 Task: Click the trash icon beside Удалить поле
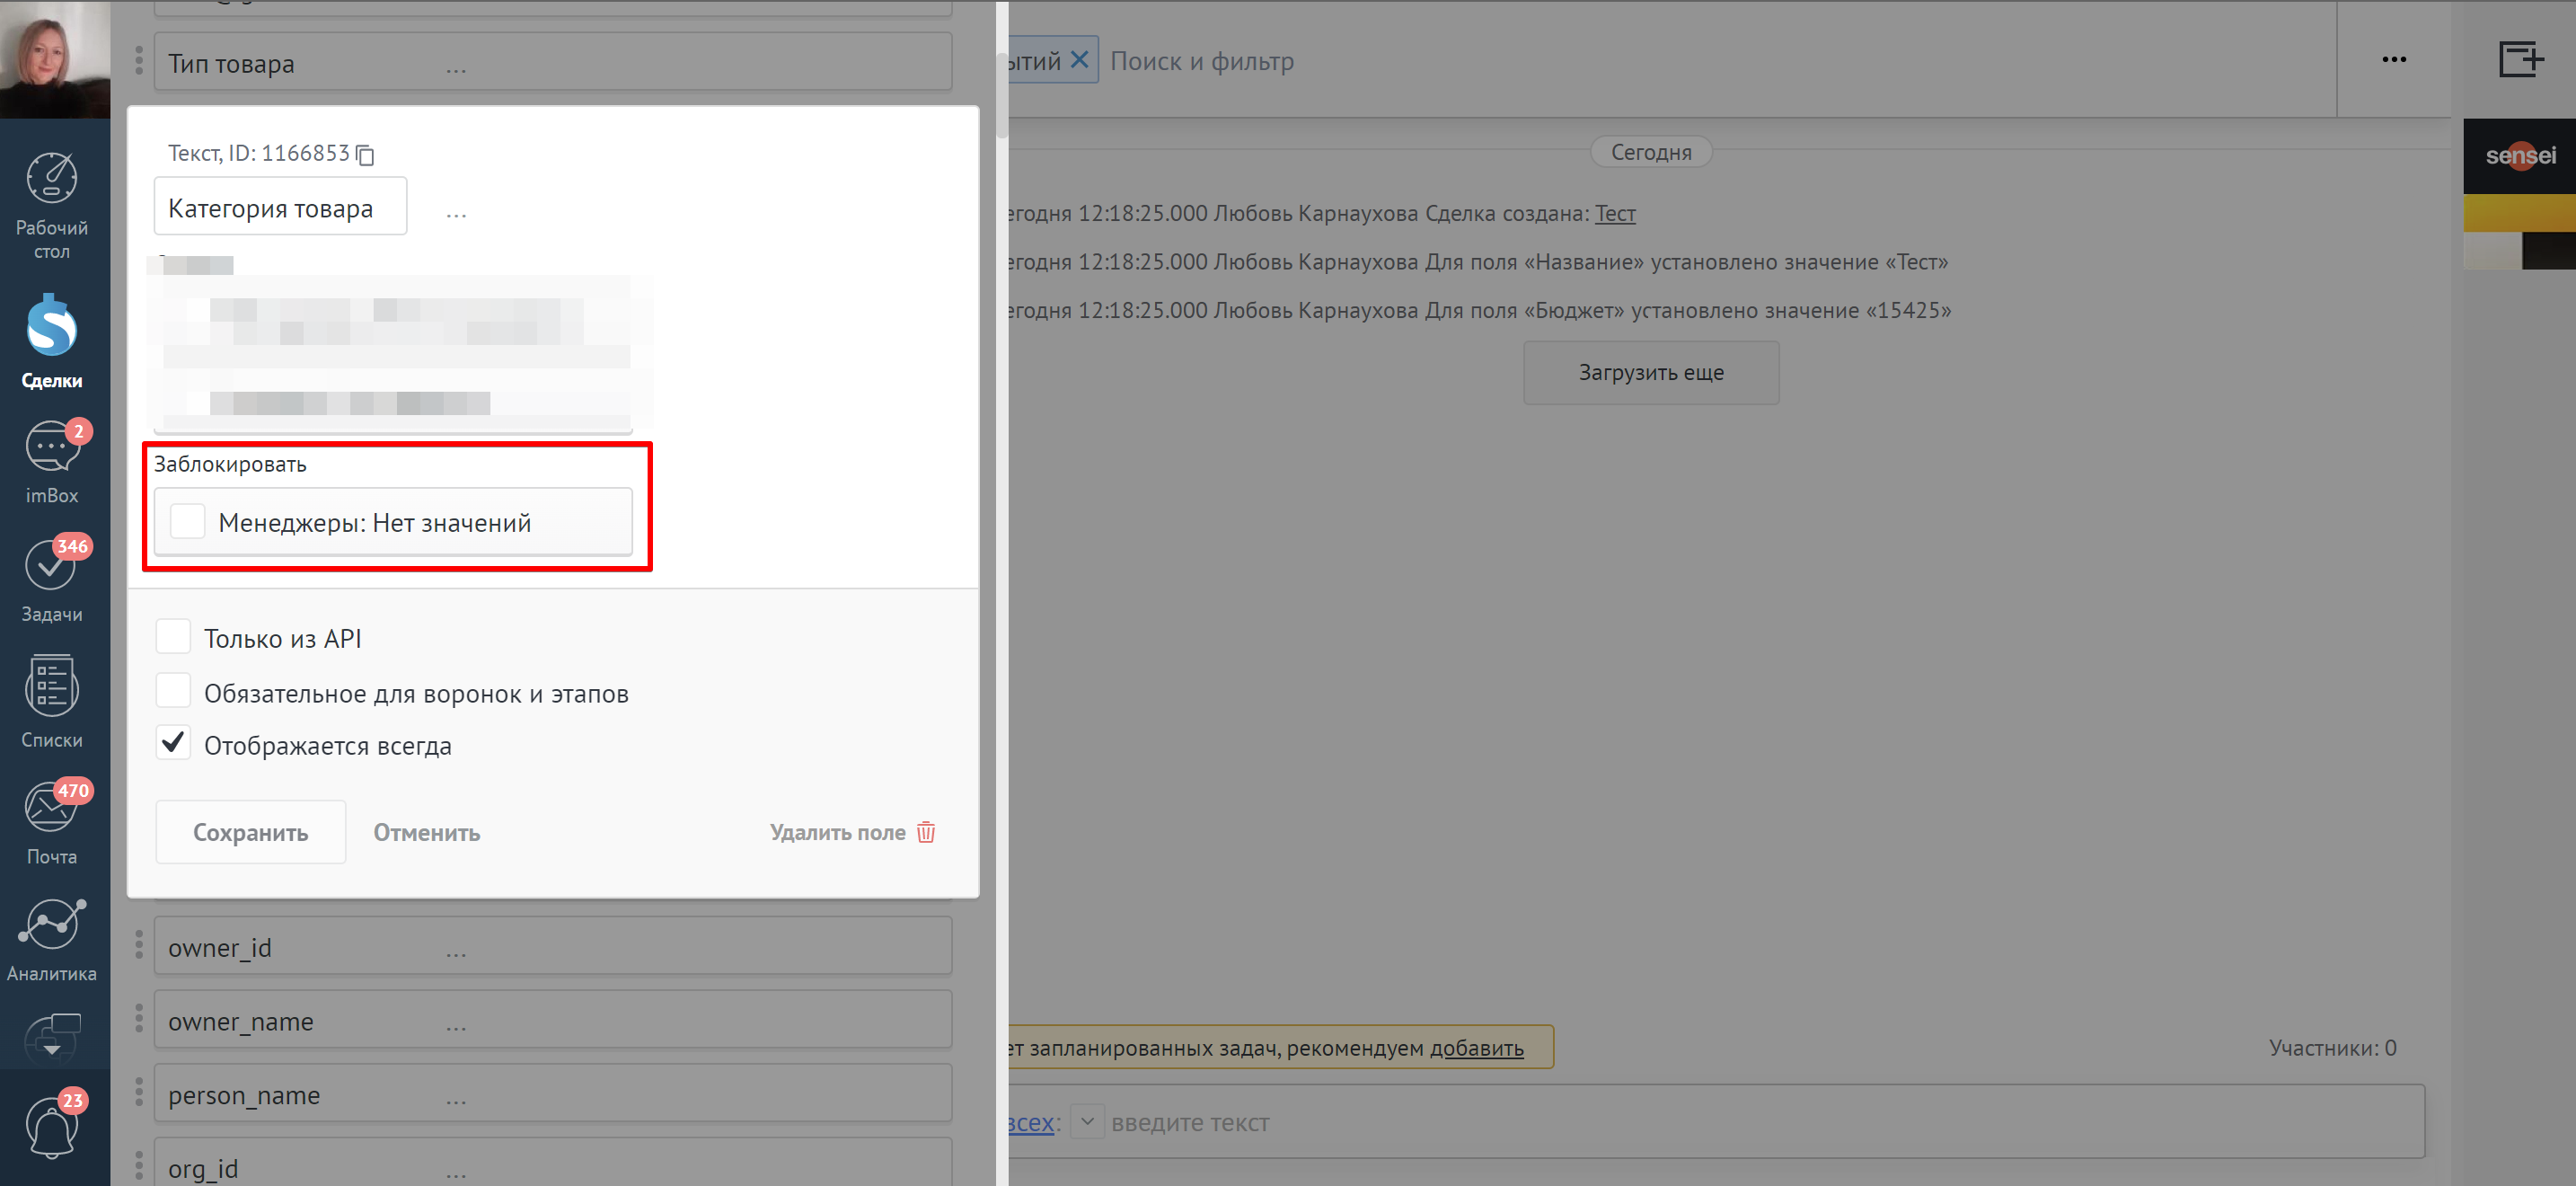[926, 832]
